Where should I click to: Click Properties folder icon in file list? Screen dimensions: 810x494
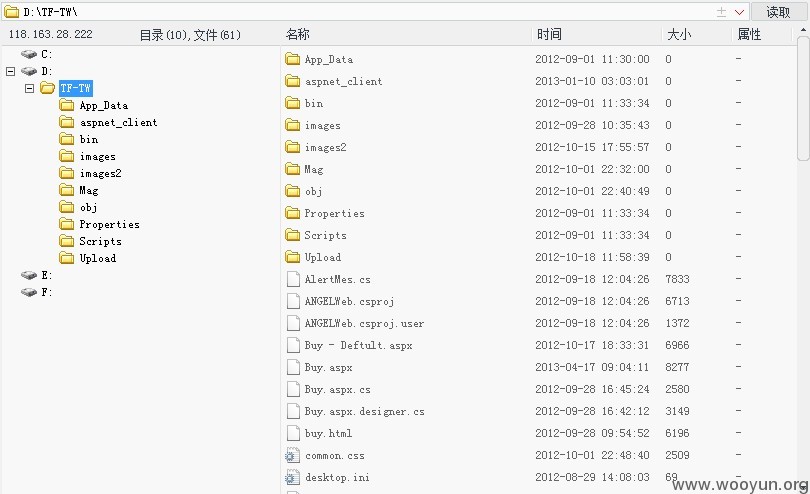click(292, 213)
